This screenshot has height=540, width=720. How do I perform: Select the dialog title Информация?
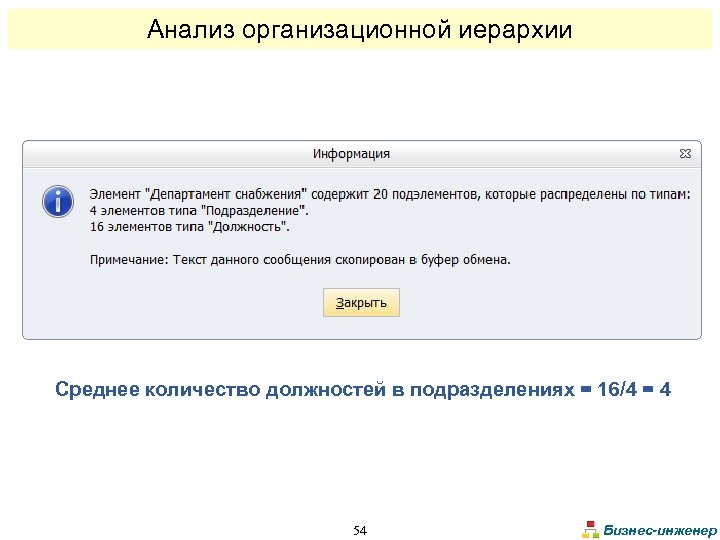click(351, 154)
